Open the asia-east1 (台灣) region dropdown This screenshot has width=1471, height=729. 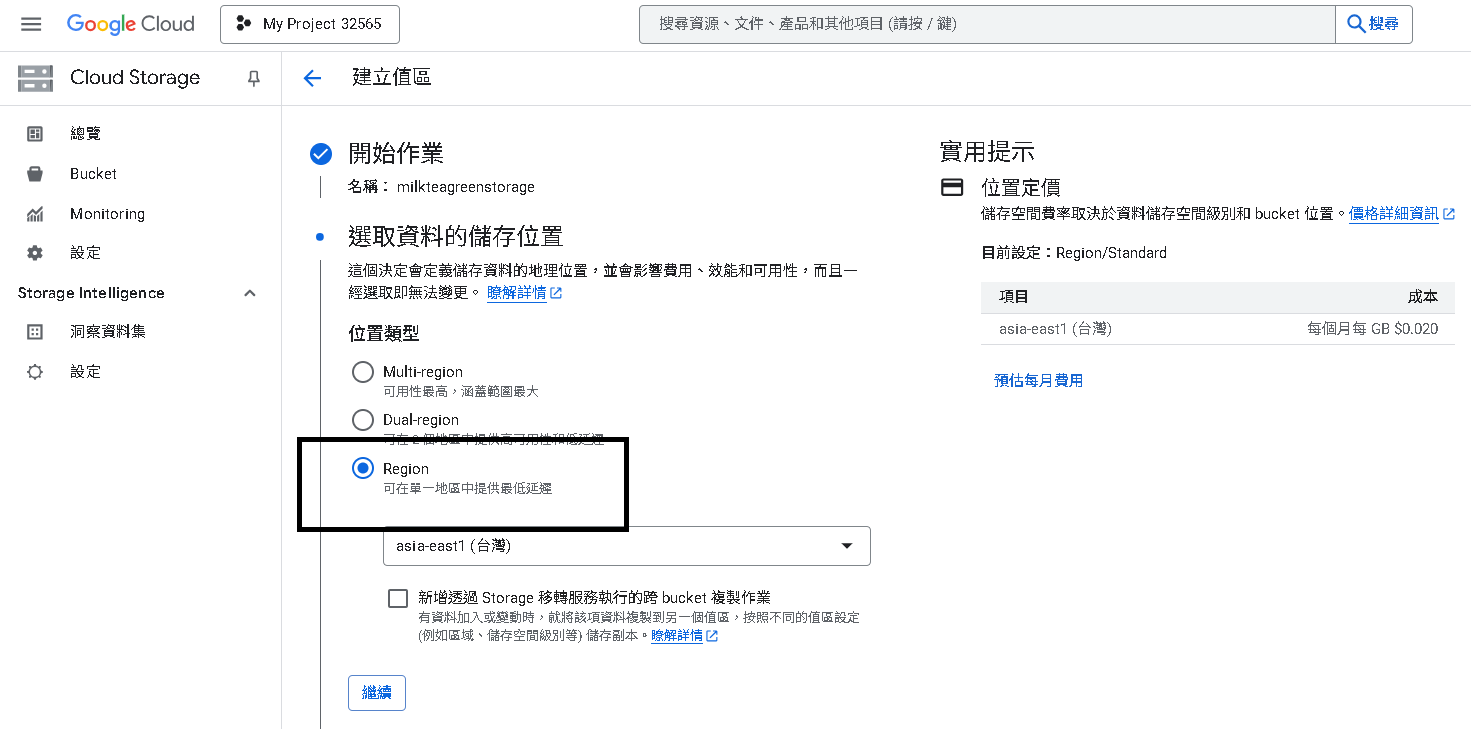627,546
